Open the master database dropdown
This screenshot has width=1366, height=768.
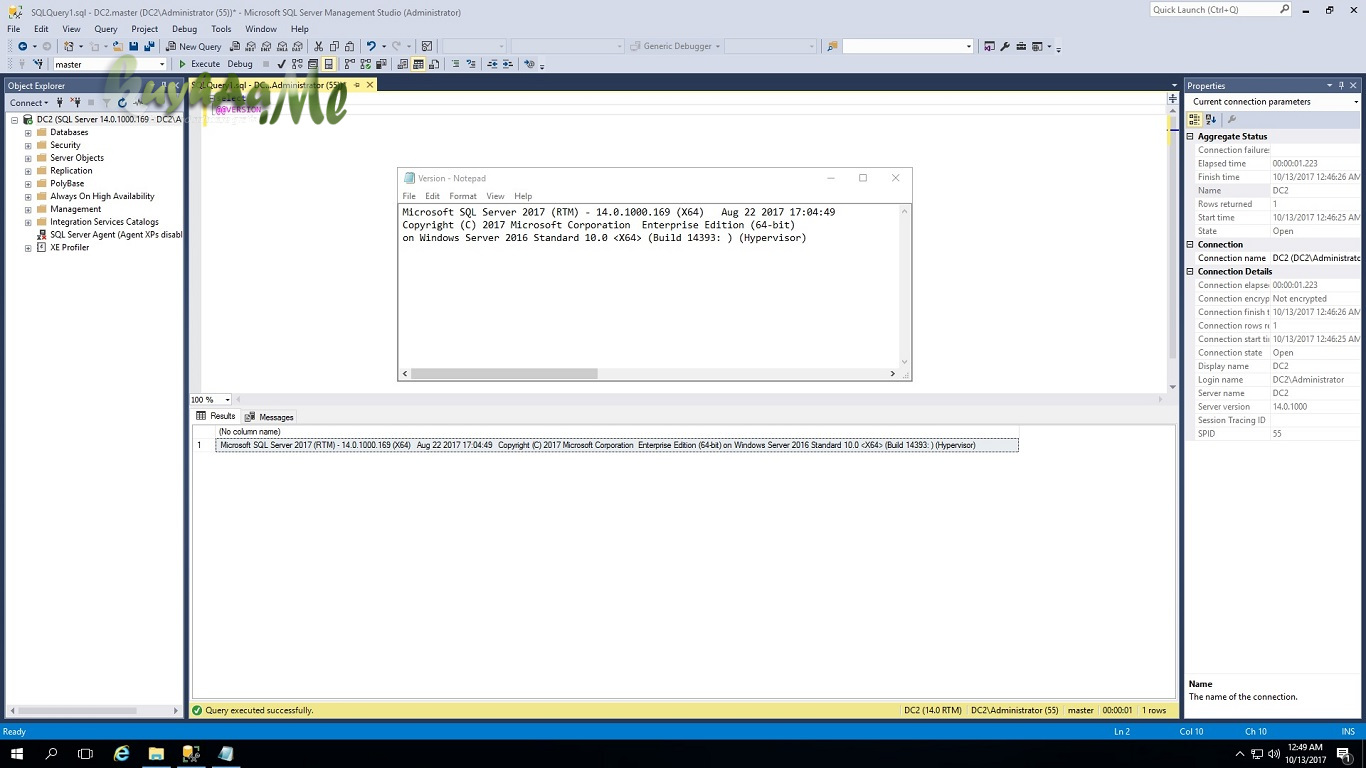click(162, 64)
